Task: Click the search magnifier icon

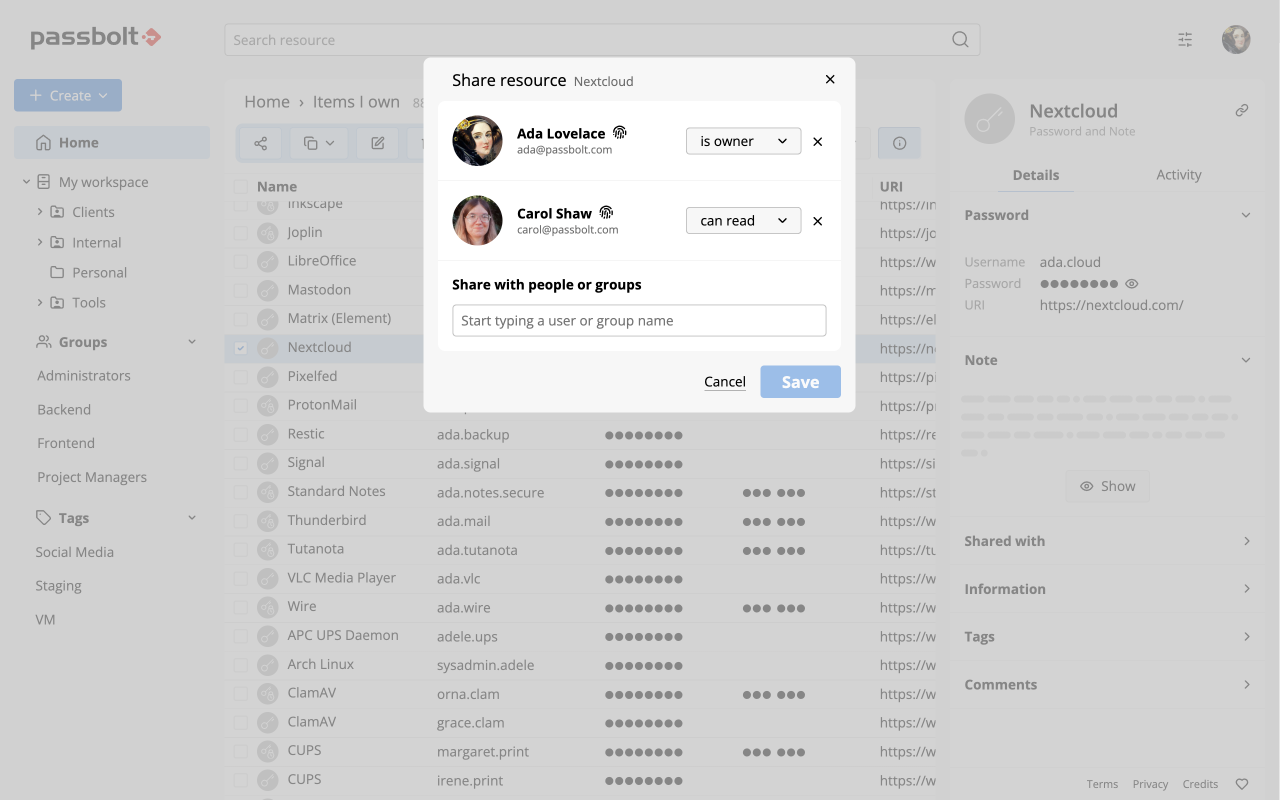Action: 959,40
